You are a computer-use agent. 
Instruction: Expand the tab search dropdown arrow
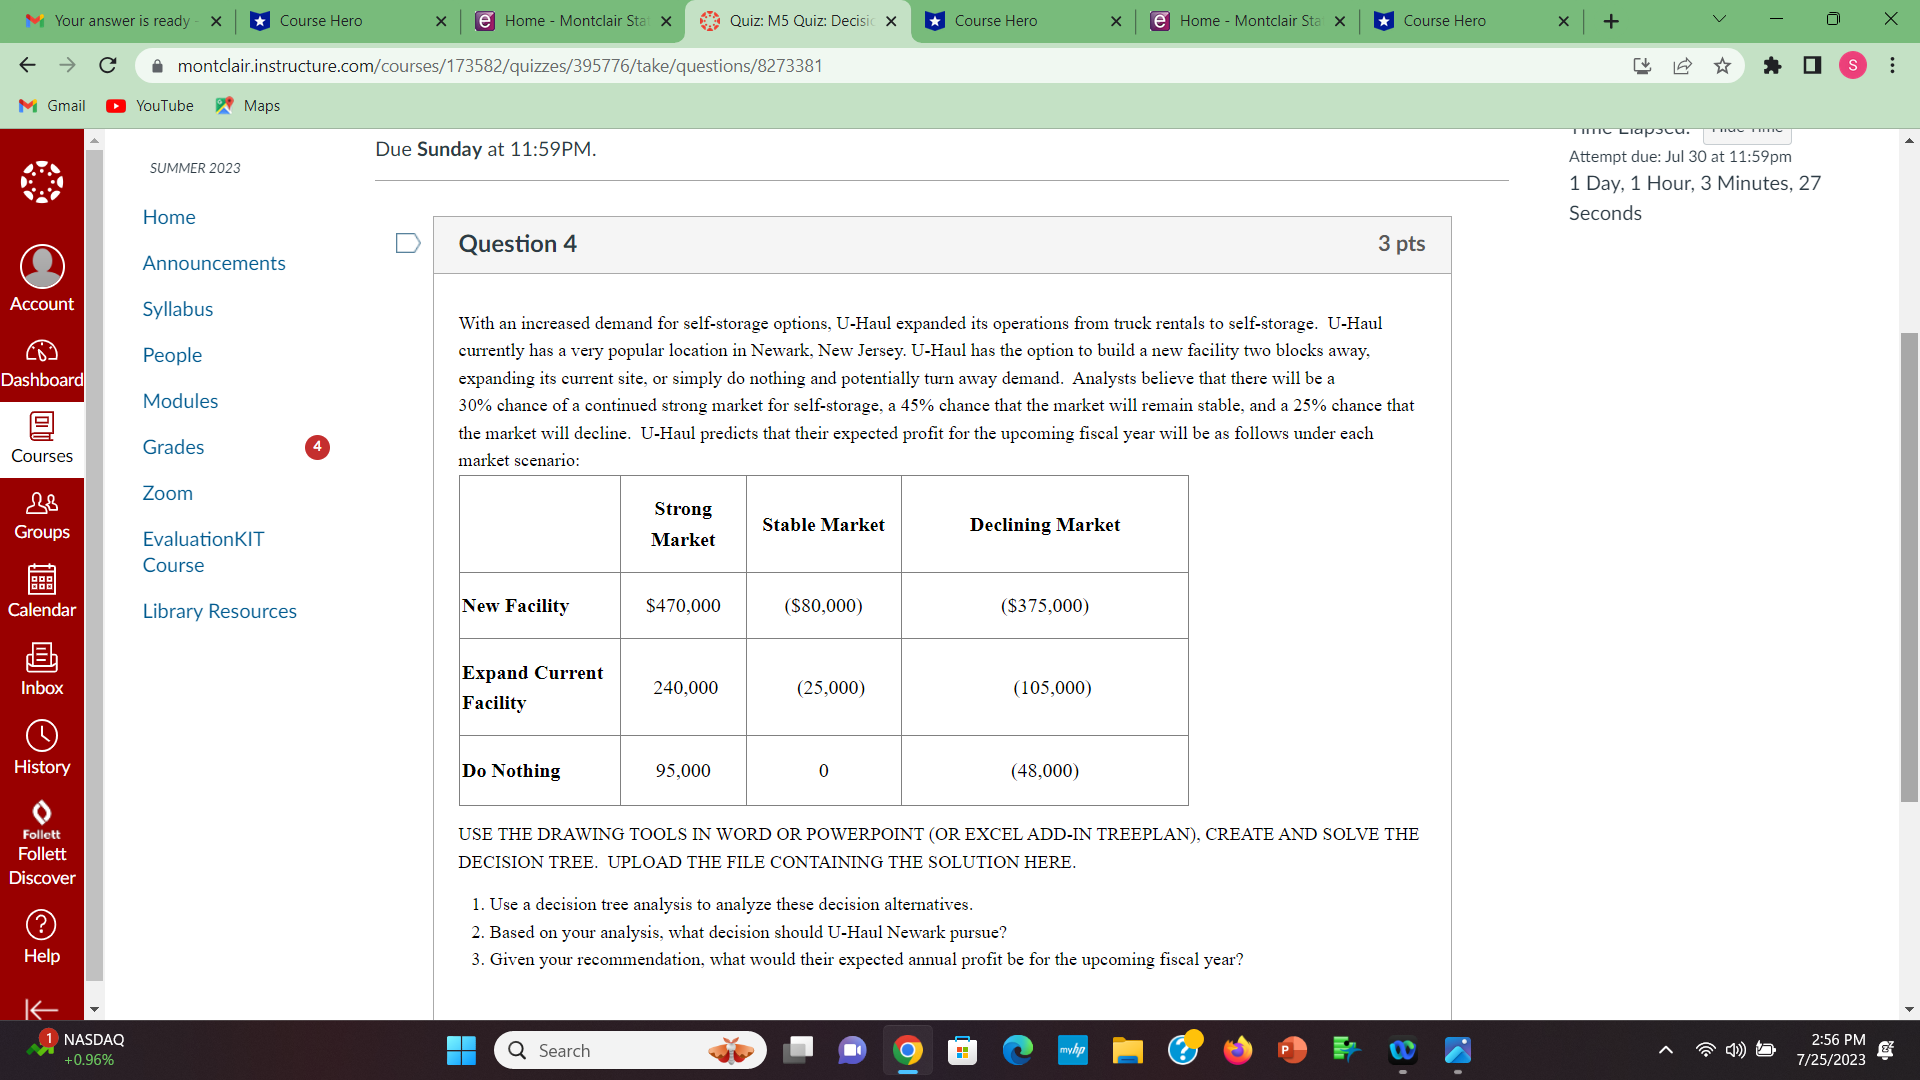click(1719, 20)
